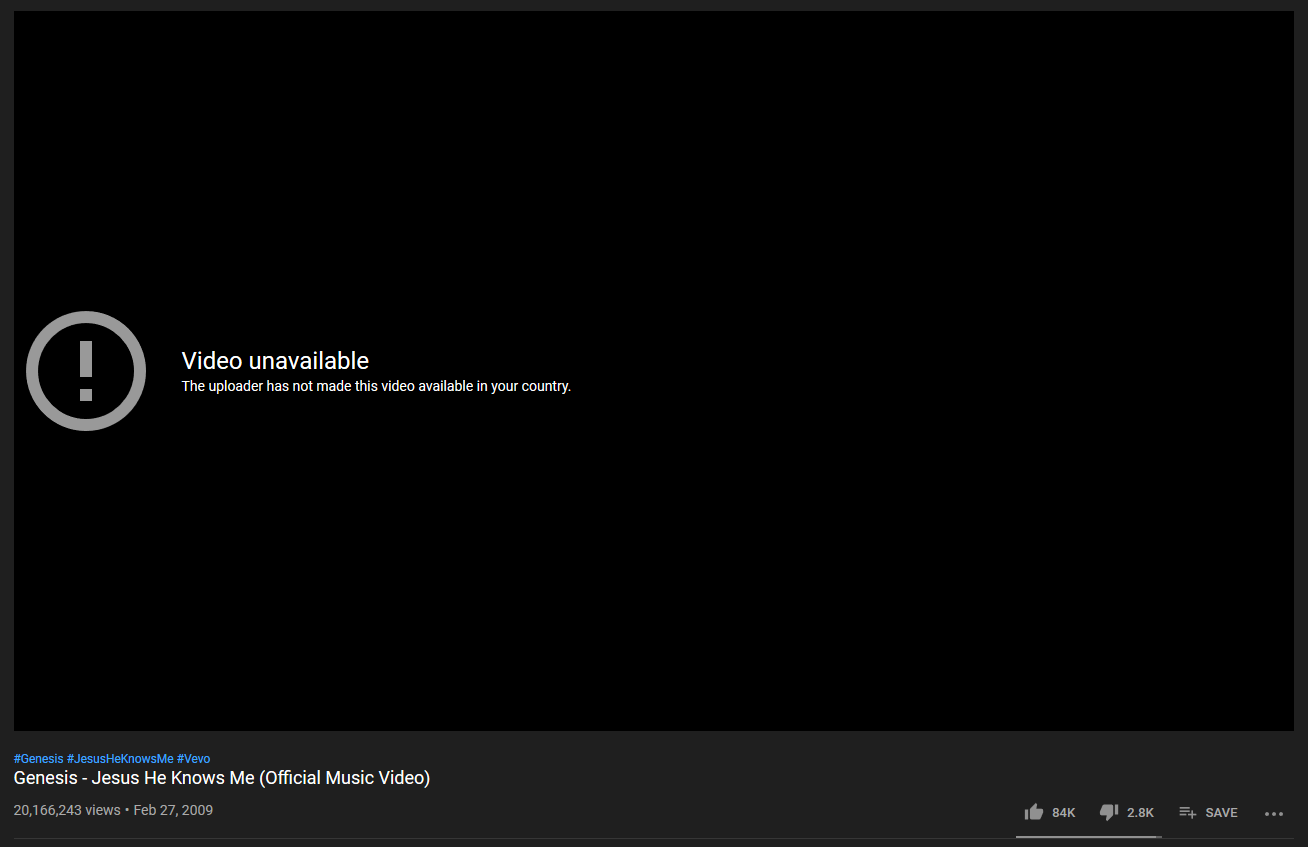Click the thumbs up like icon
The width and height of the screenshot is (1308, 847).
[x=1034, y=812]
